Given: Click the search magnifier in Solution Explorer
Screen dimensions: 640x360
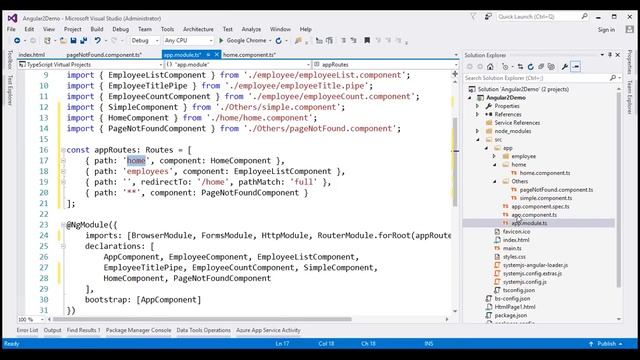Looking at the screenshot, I should tap(613, 78).
